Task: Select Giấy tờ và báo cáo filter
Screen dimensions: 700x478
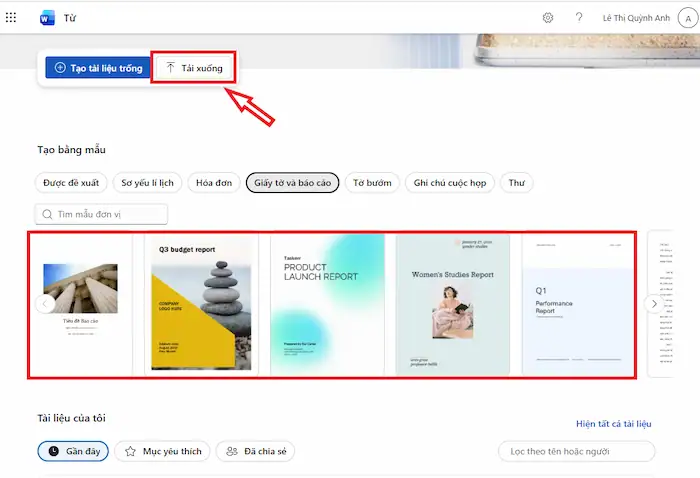Action: [x=292, y=183]
